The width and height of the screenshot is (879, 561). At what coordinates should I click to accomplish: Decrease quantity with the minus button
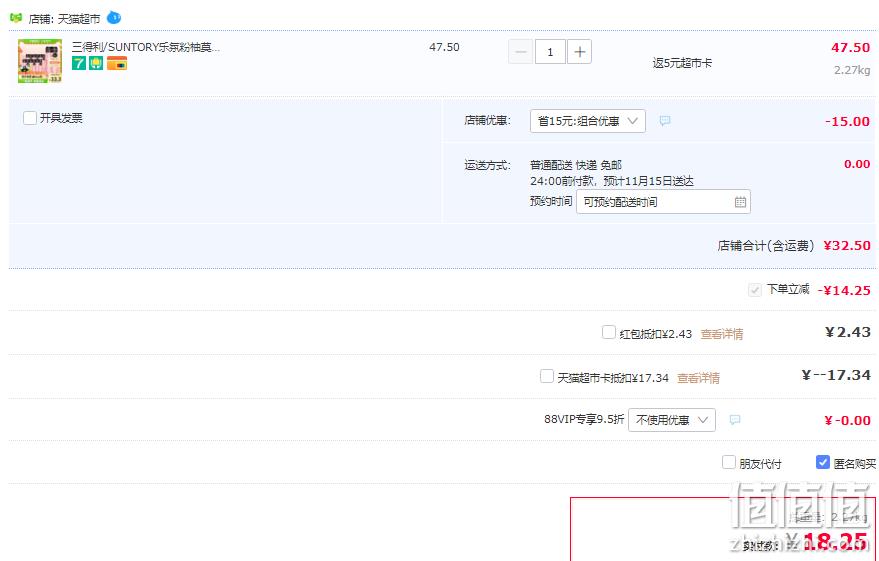520,52
